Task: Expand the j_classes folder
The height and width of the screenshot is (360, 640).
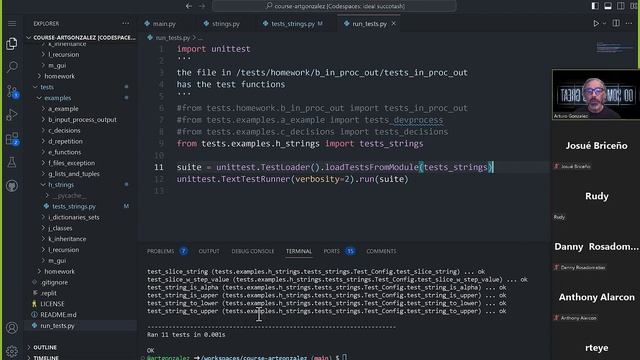Action: [60, 228]
